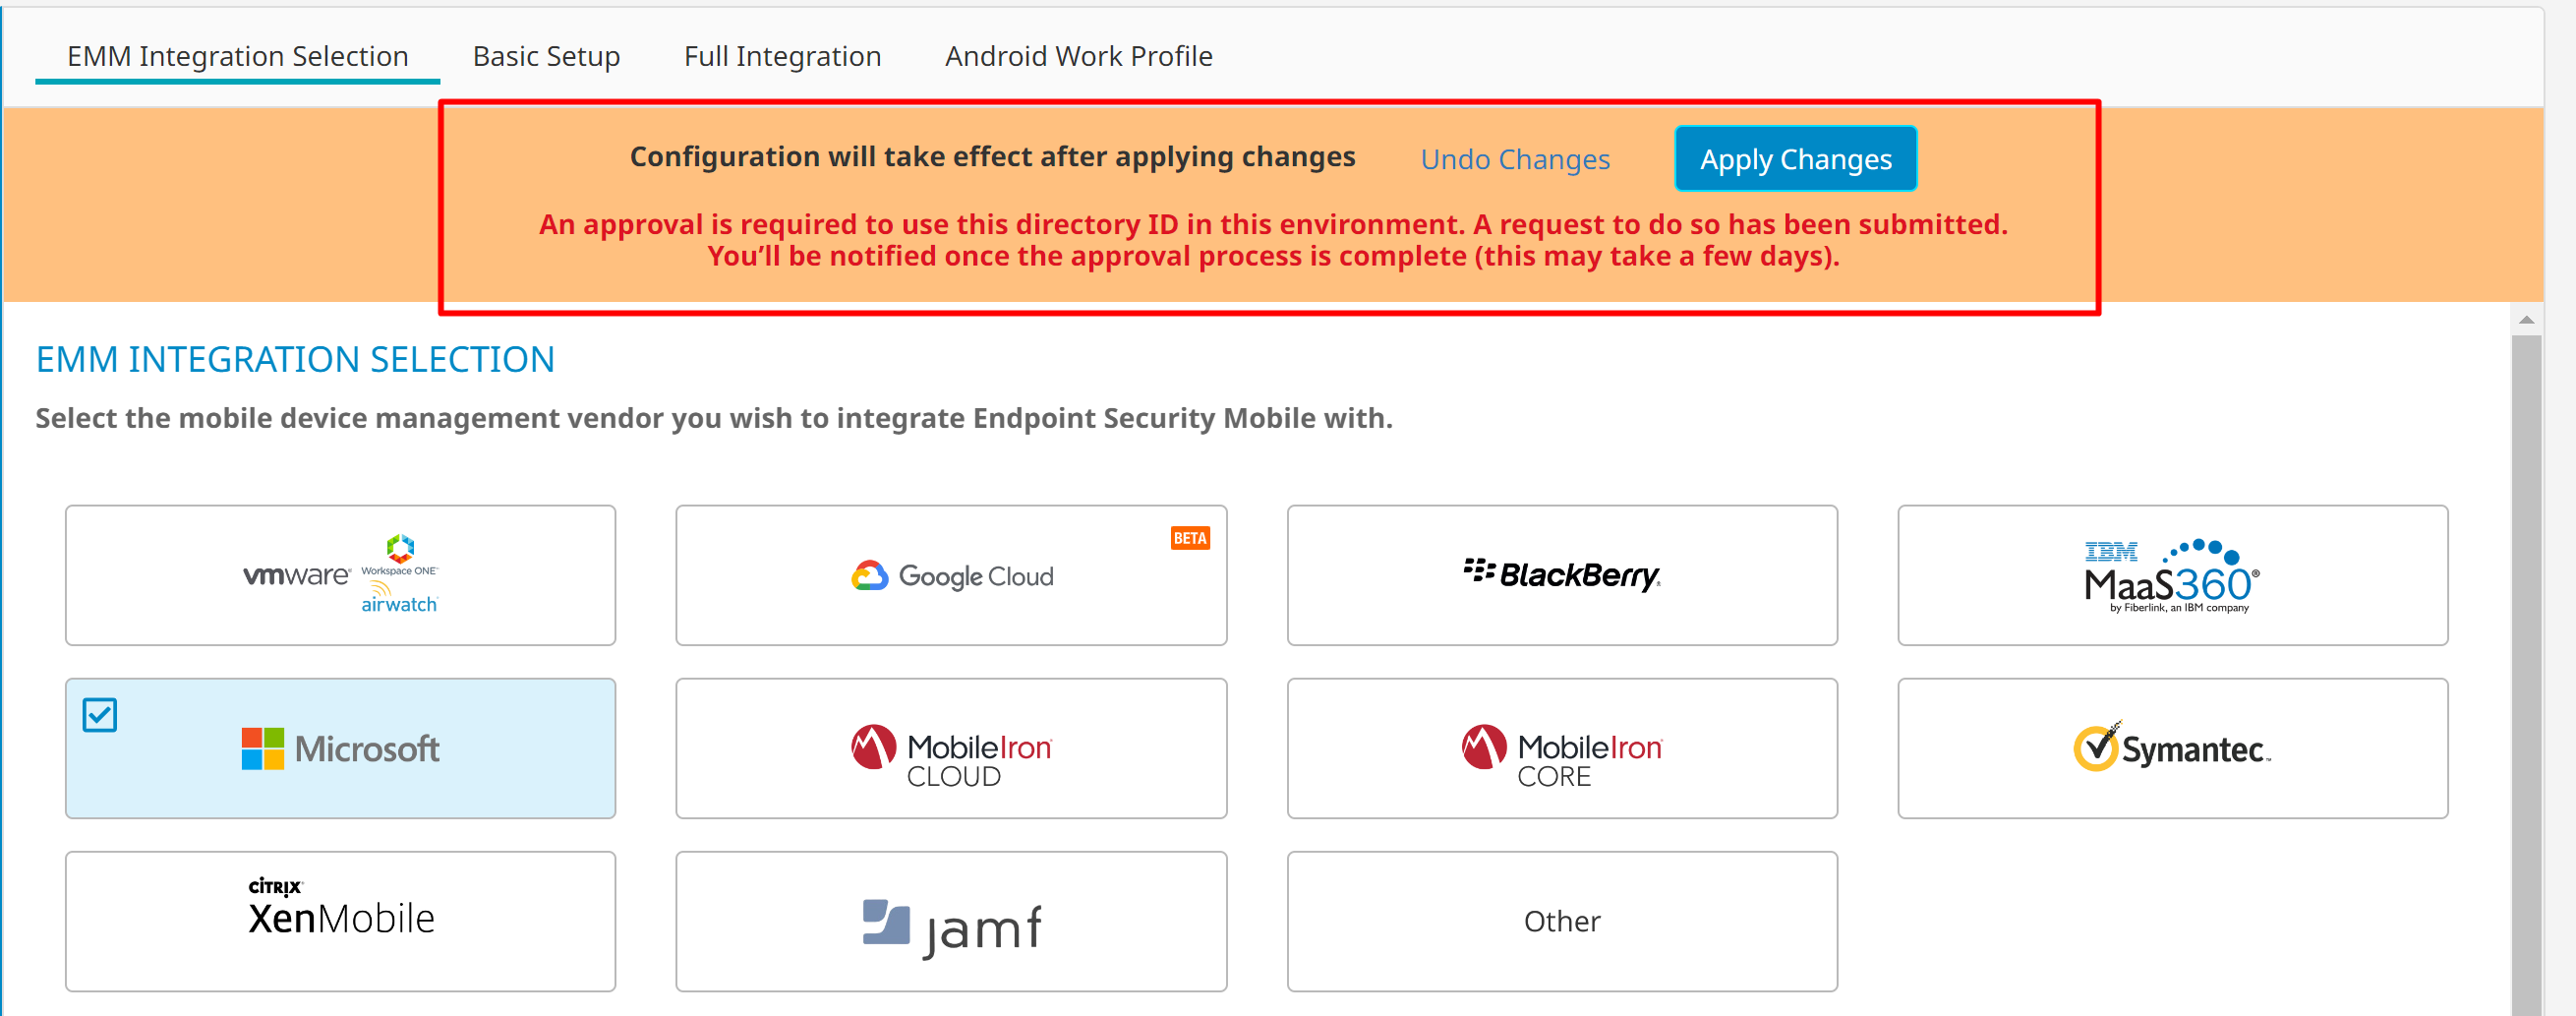Pick the IBM MaaS360 vendor tile
Image resolution: width=2576 pixels, height=1016 pixels.
tap(2172, 575)
